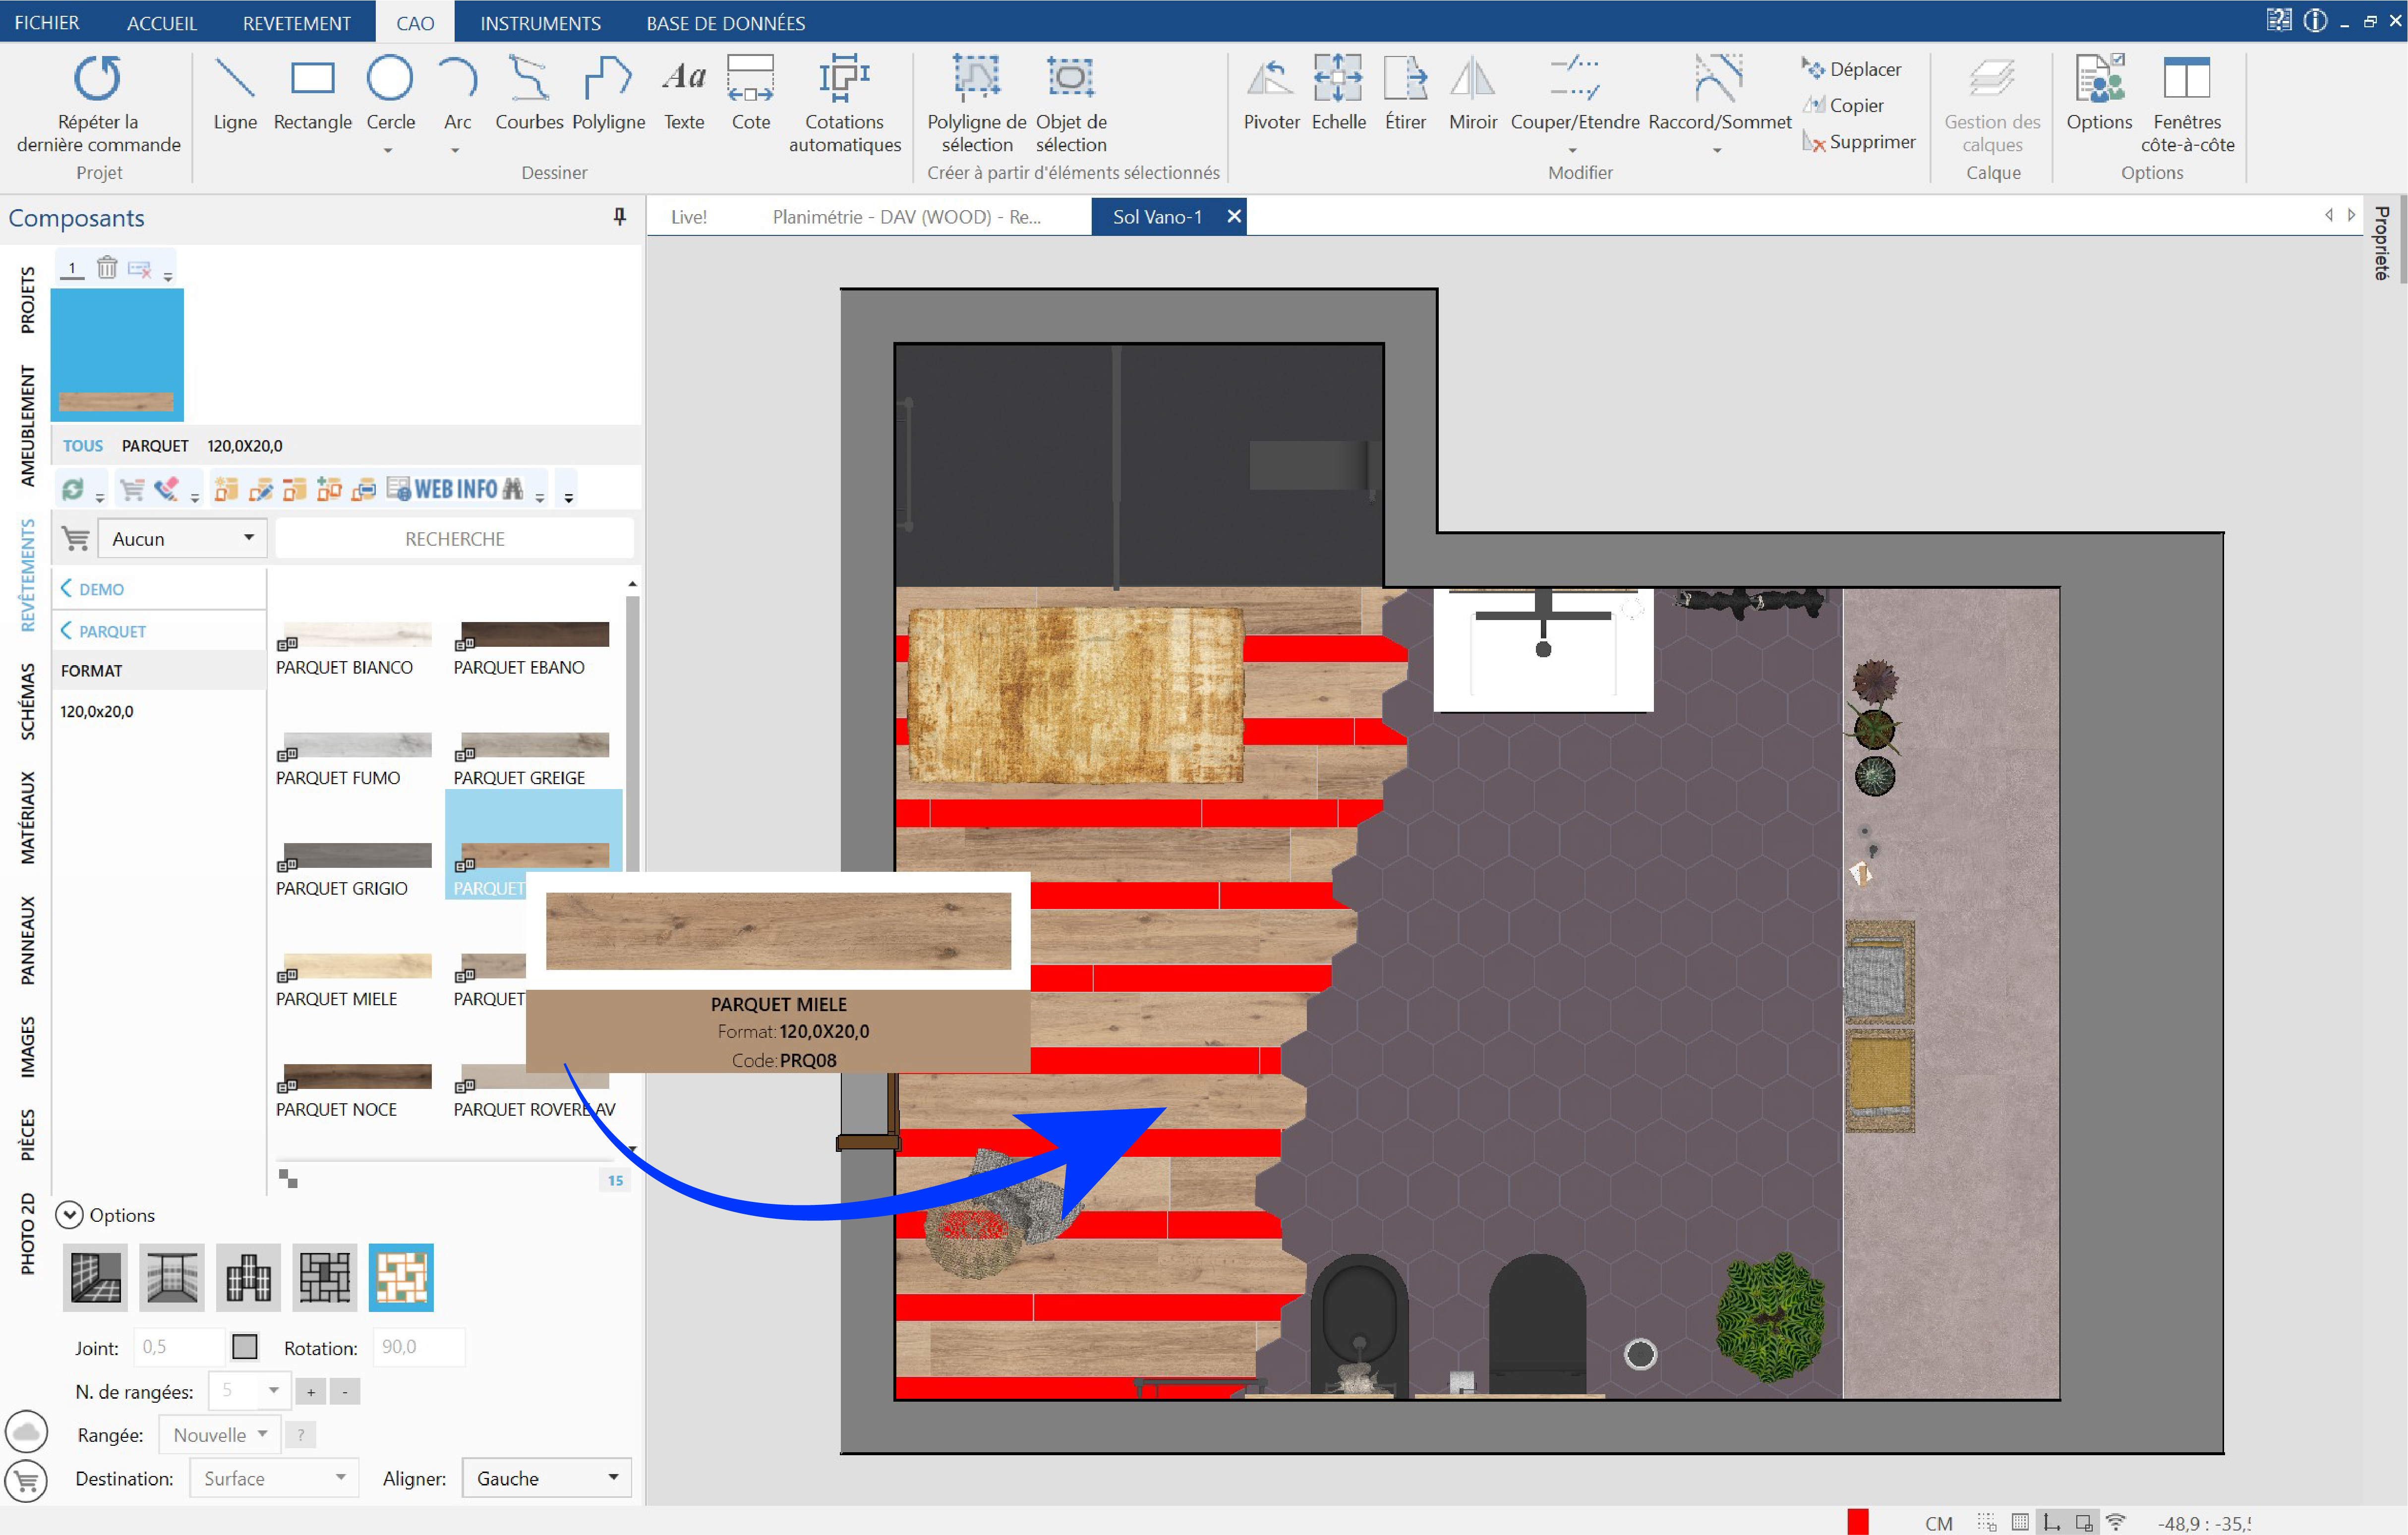
Task: Open the Destination Surface dropdown
Action: pyautogui.click(x=274, y=1478)
